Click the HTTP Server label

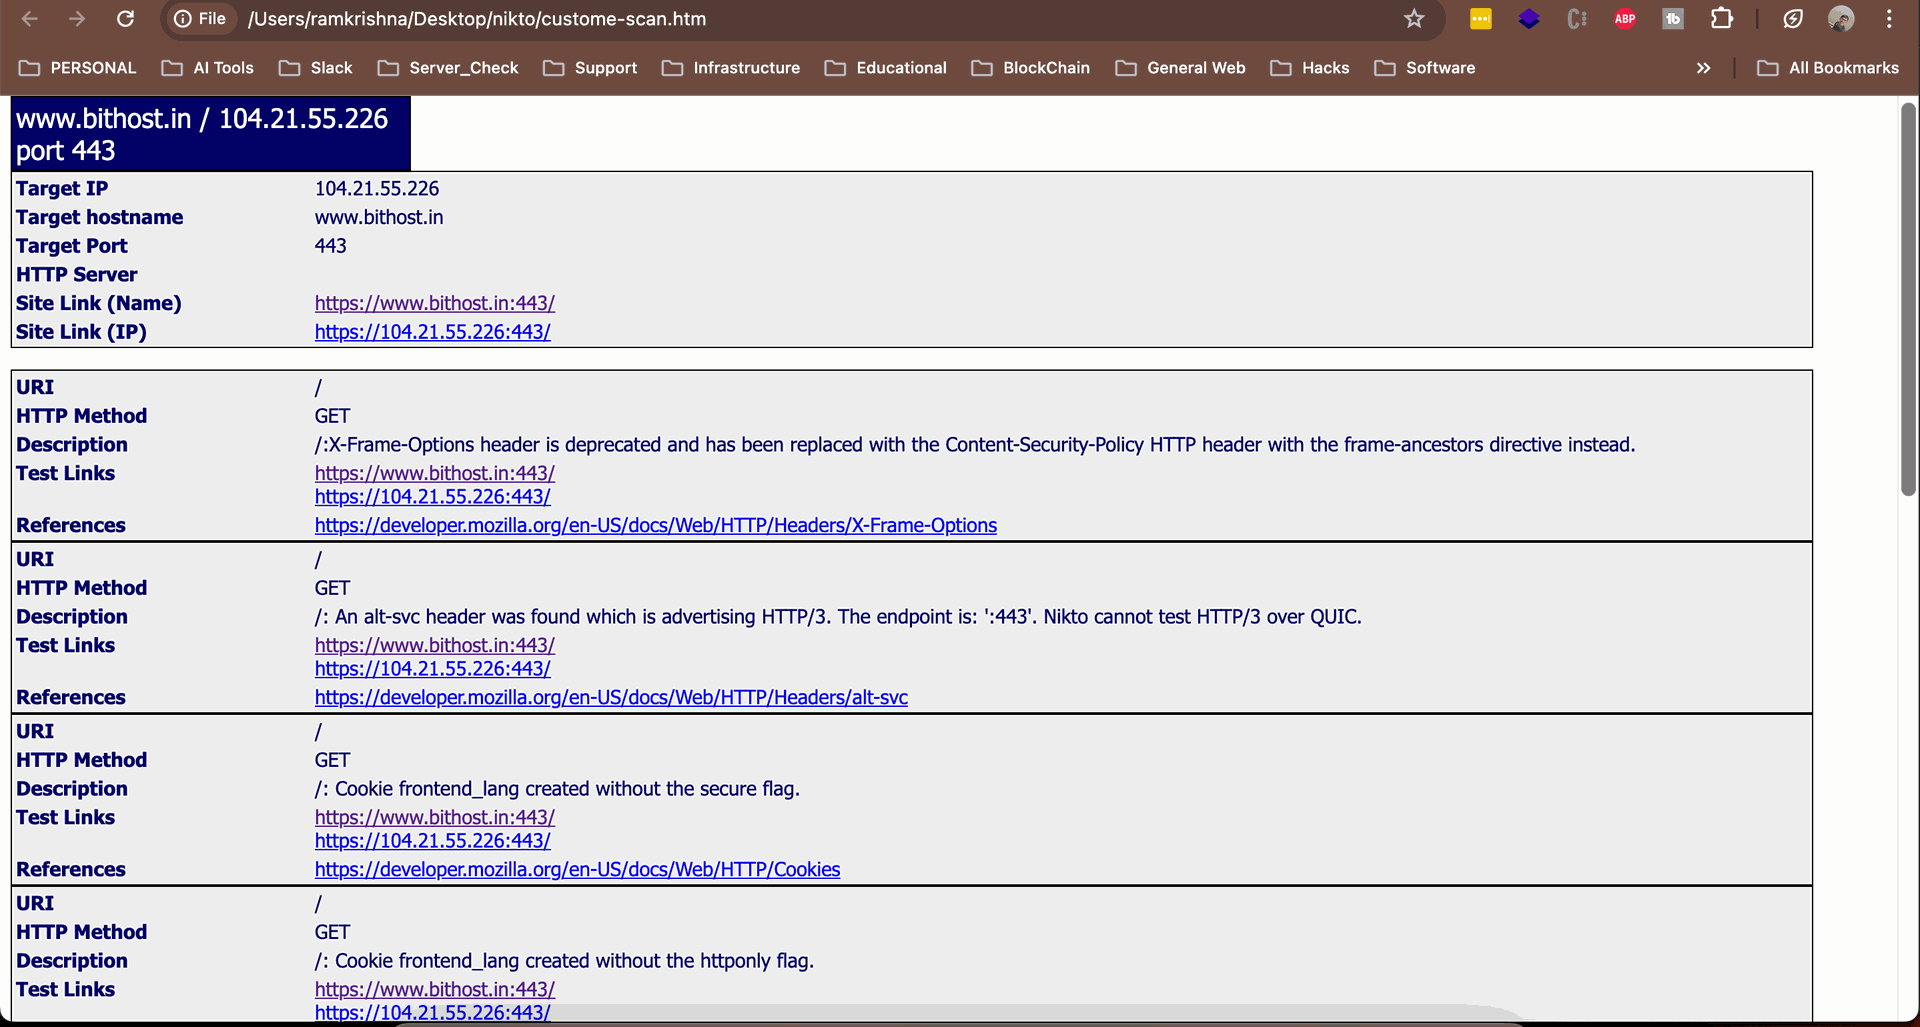point(77,275)
